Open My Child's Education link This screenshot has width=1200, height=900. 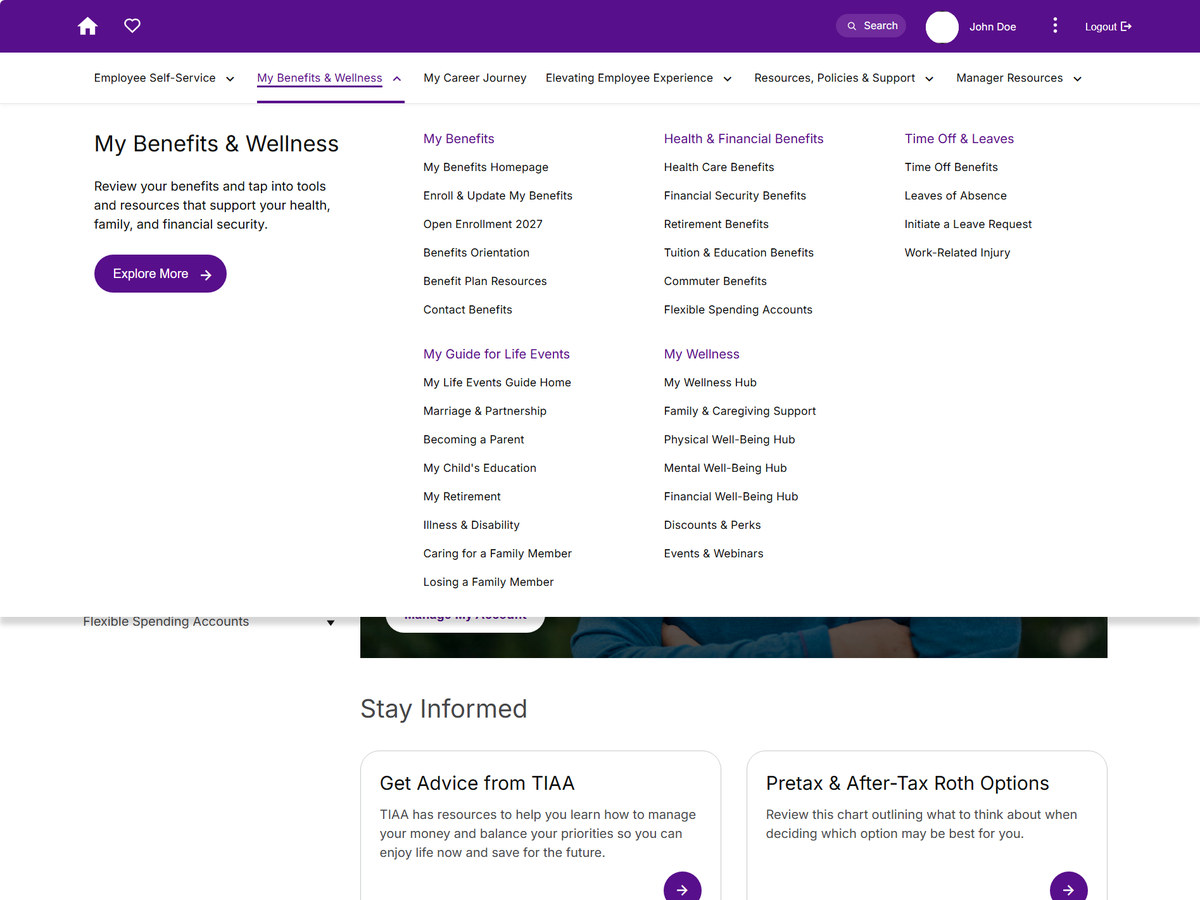click(480, 468)
